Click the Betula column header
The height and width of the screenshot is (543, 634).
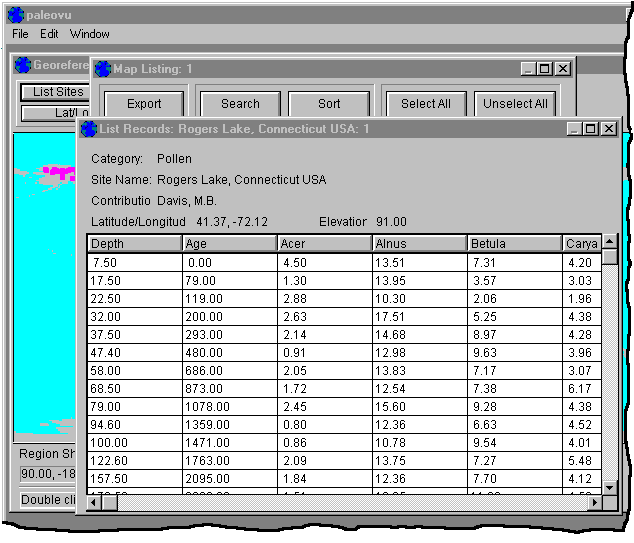click(x=514, y=244)
